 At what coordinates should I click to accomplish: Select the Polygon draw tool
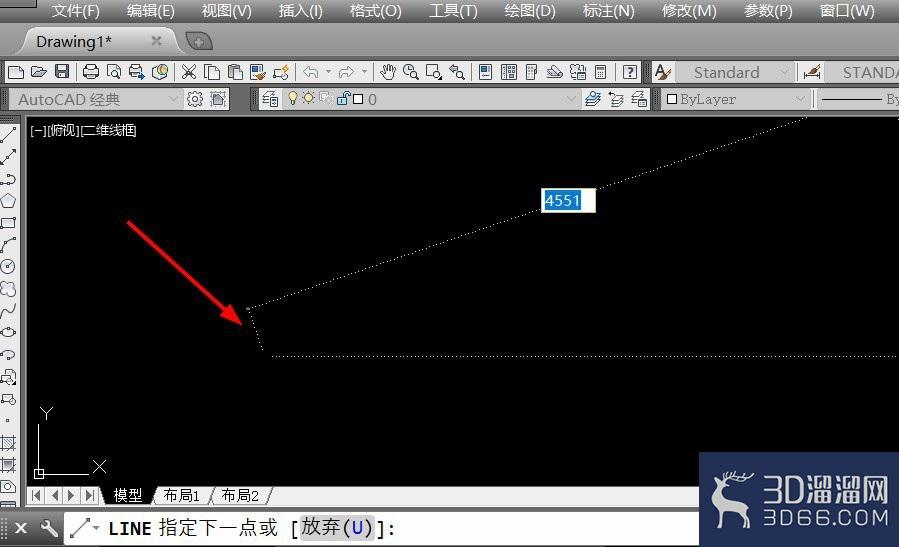(8, 201)
